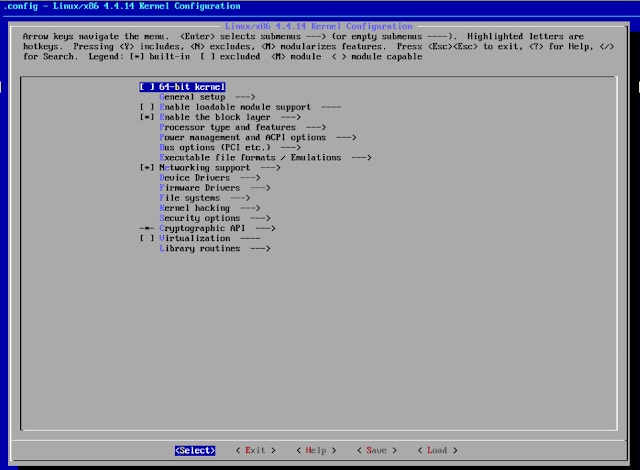Open Executable file formats / Emulations
The width and height of the screenshot is (640, 470).
[x=265, y=157]
